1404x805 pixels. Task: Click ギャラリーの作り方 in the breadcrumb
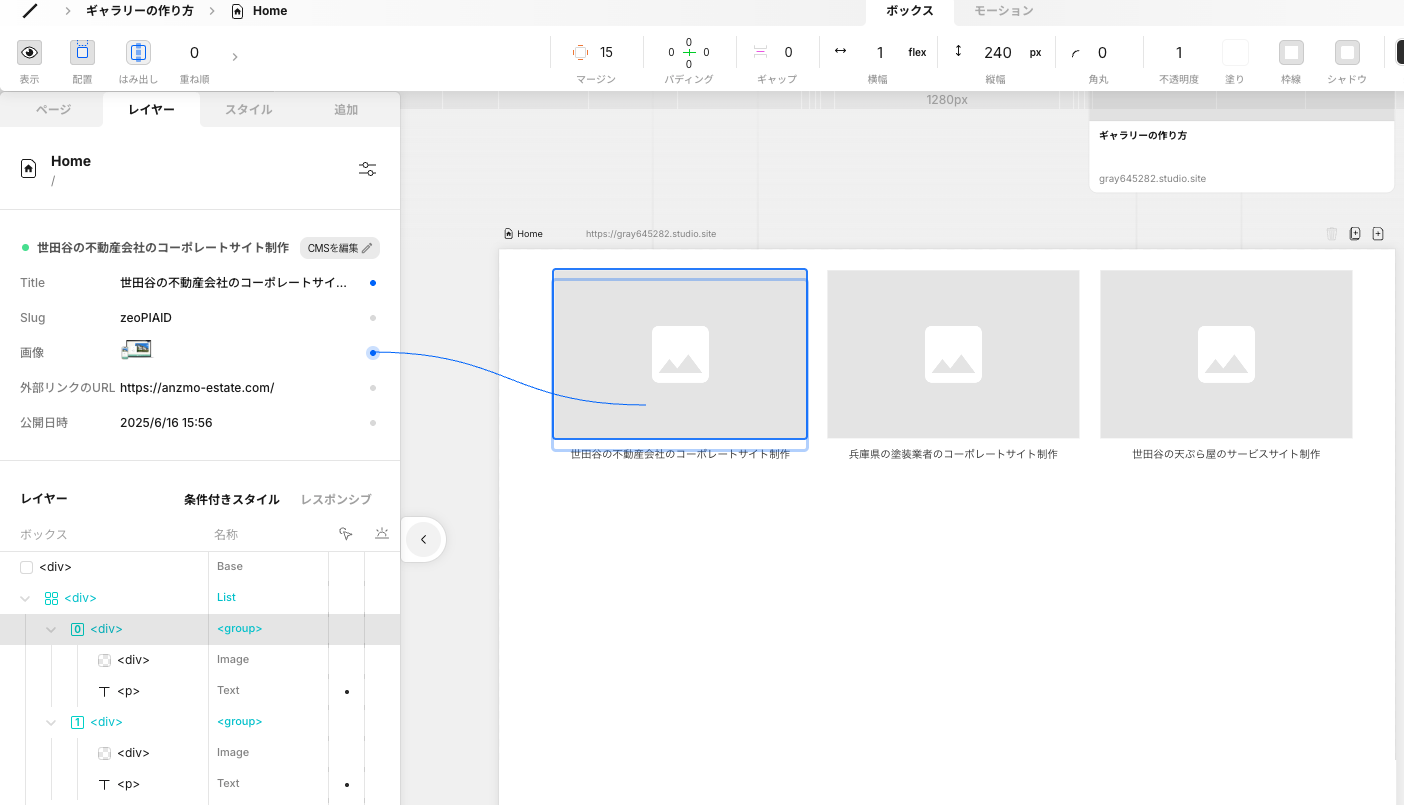click(x=140, y=11)
